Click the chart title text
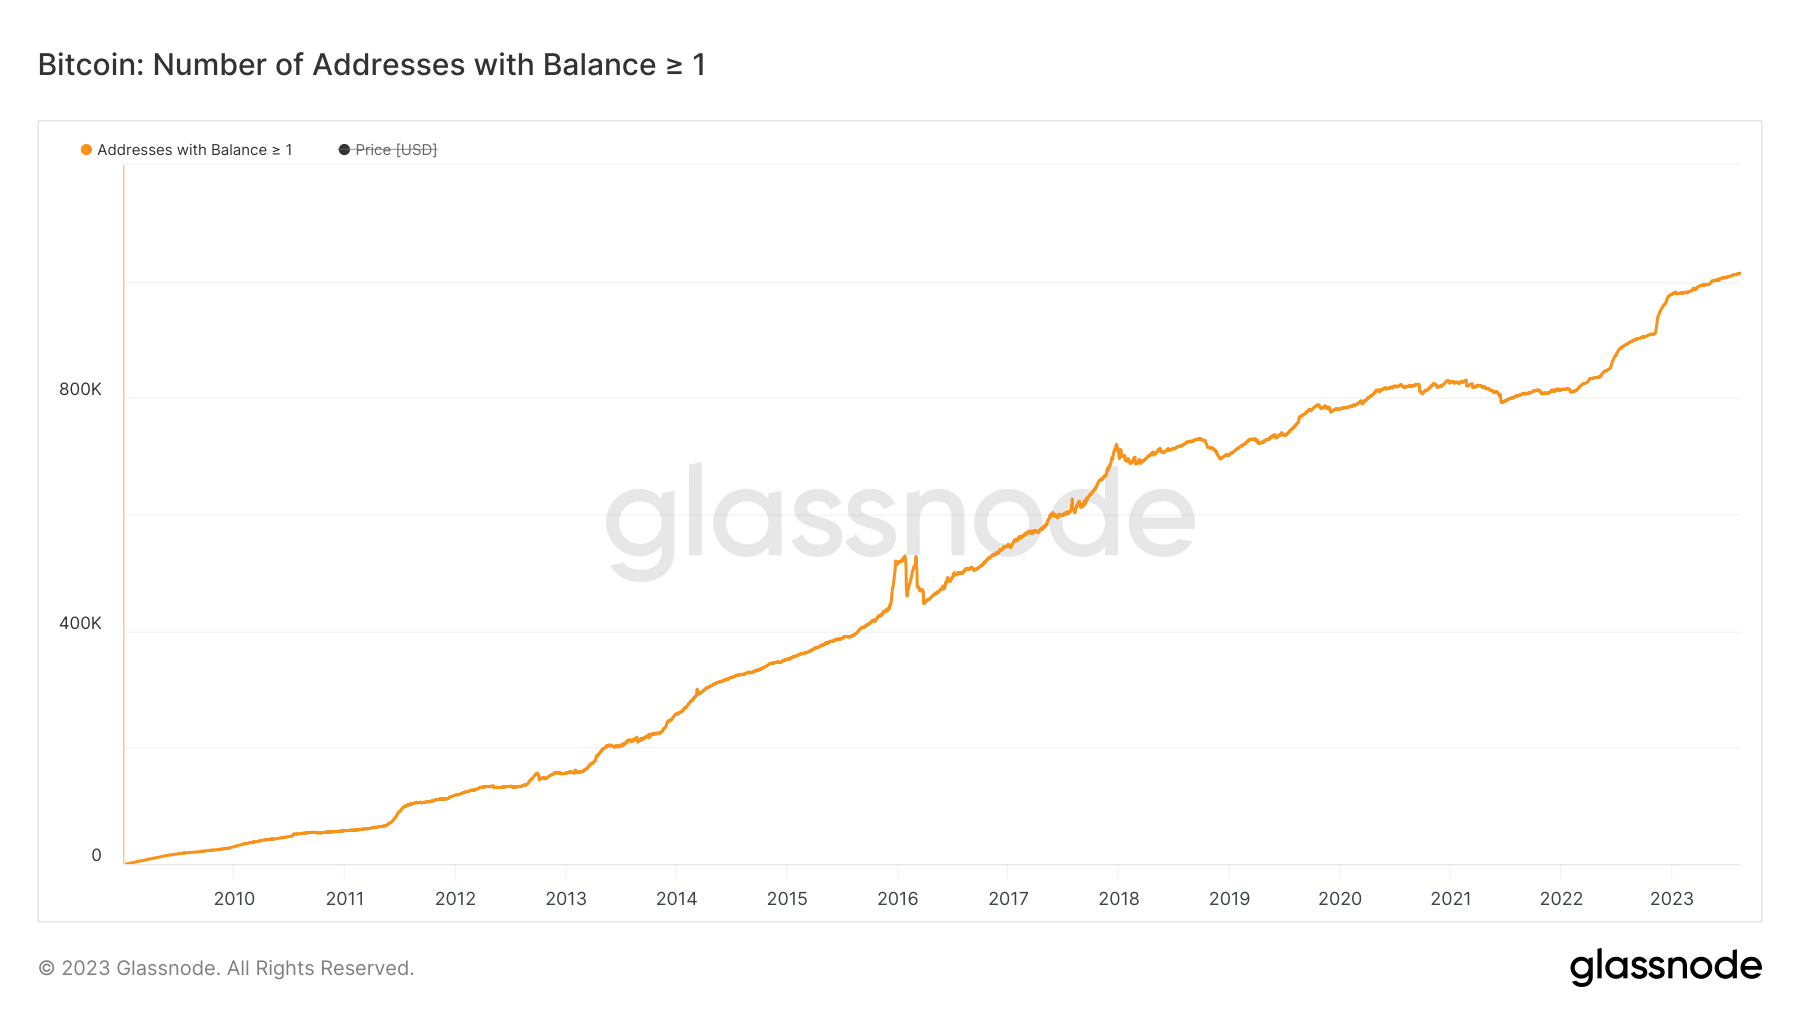Viewport: 1800px width, 1013px height. pos(372,65)
